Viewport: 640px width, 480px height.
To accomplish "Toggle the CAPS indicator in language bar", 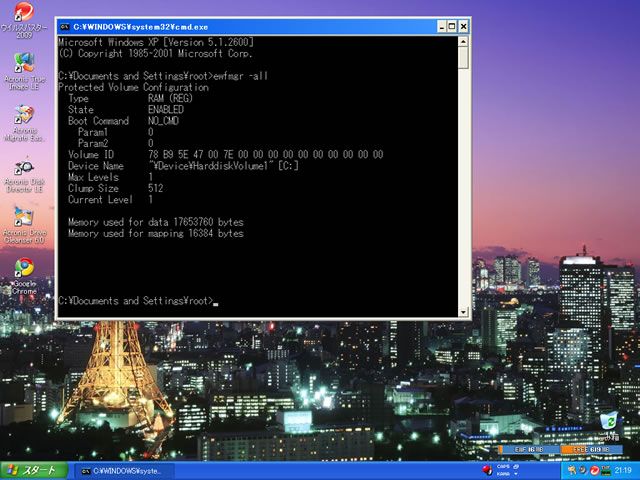I will coord(503,466).
